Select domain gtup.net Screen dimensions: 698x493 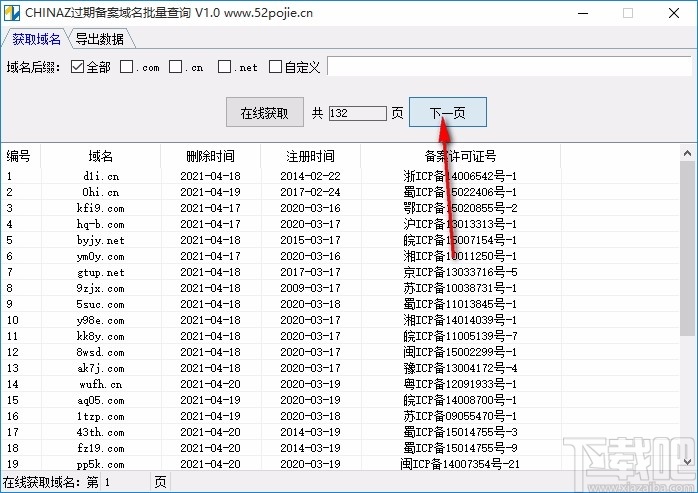pyautogui.click(x=101, y=273)
